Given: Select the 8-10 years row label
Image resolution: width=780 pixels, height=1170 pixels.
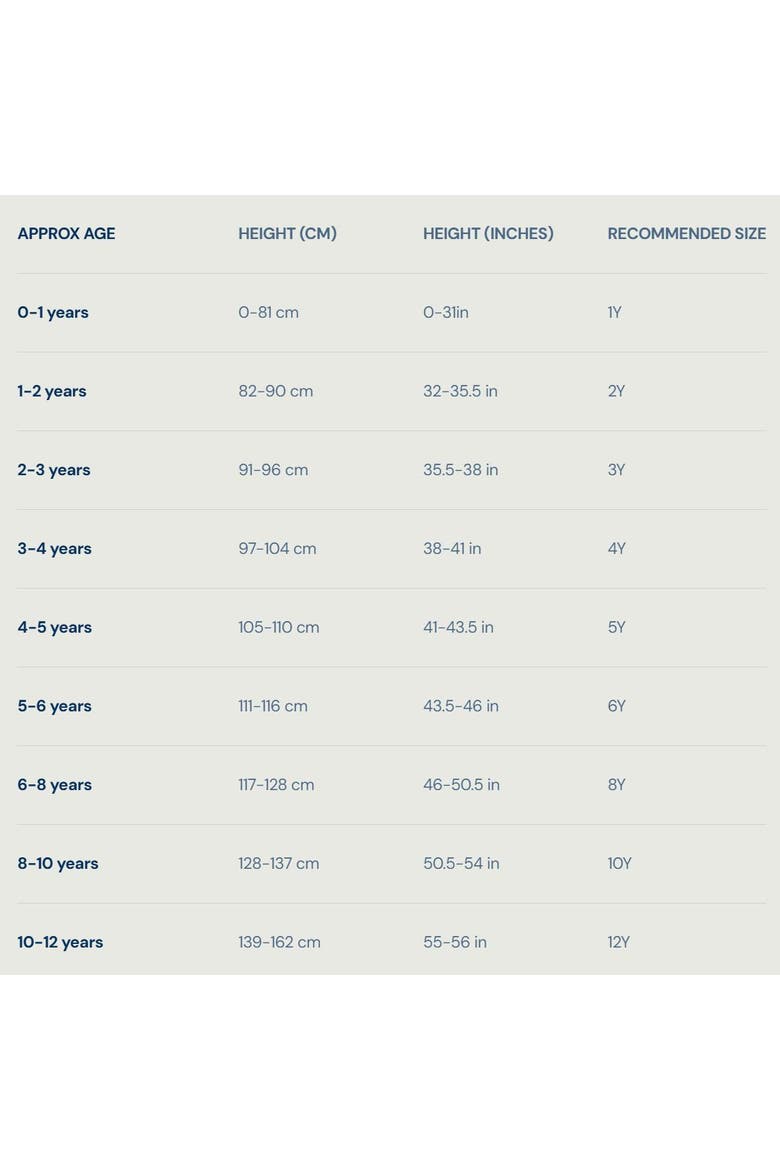Looking at the screenshot, I should click(58, 863).
